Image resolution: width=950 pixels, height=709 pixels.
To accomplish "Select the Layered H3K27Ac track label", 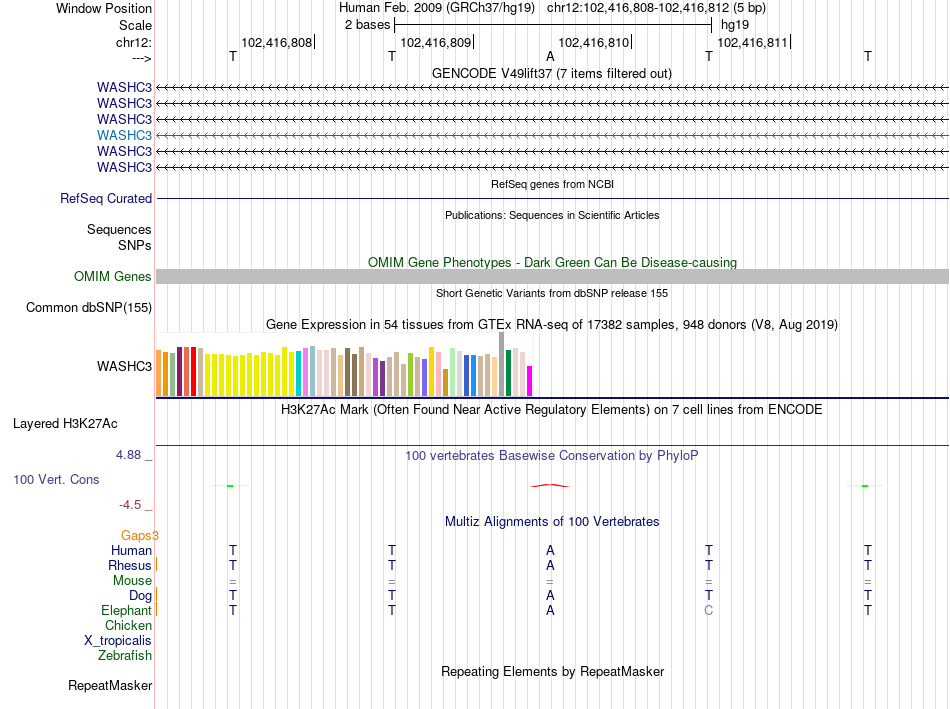I will click(x=65, y=424).
